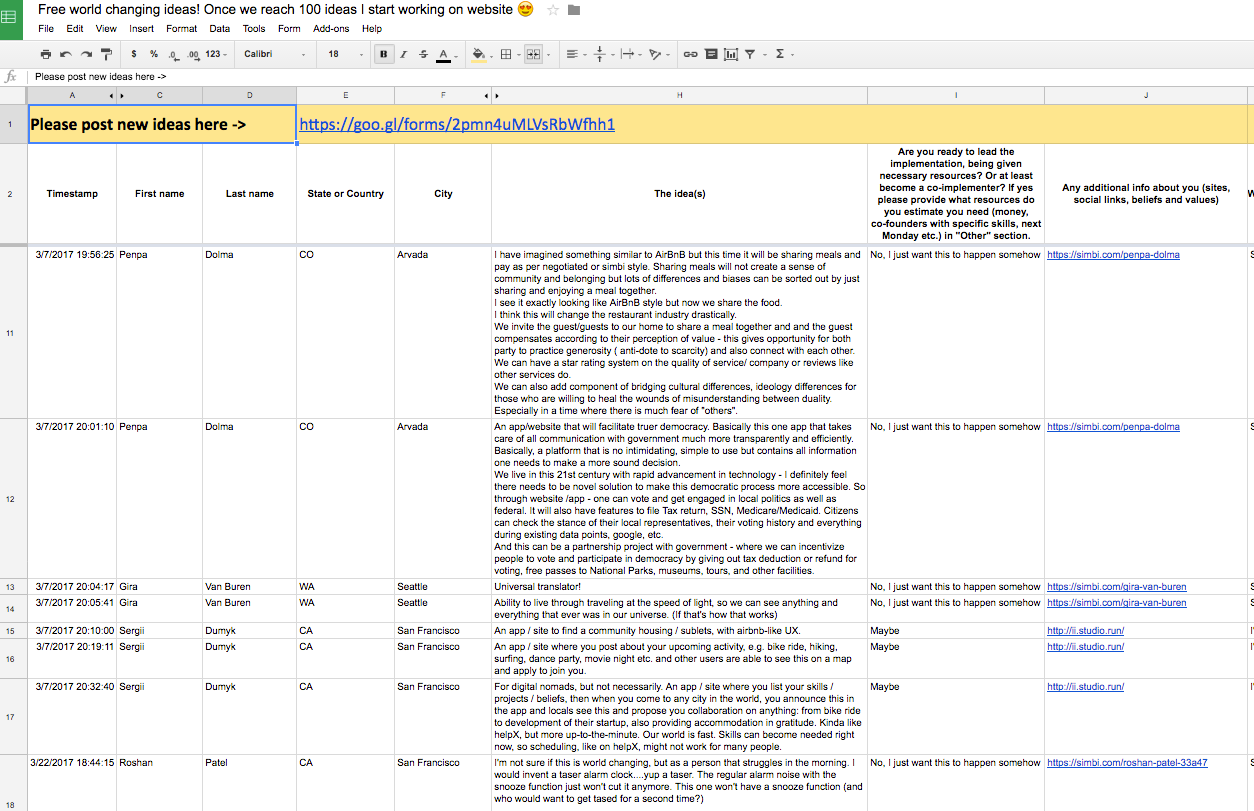Select row 13 header
Viewport: 1254px width, 811px height.
pyautogui.click(x=10, y=587)
